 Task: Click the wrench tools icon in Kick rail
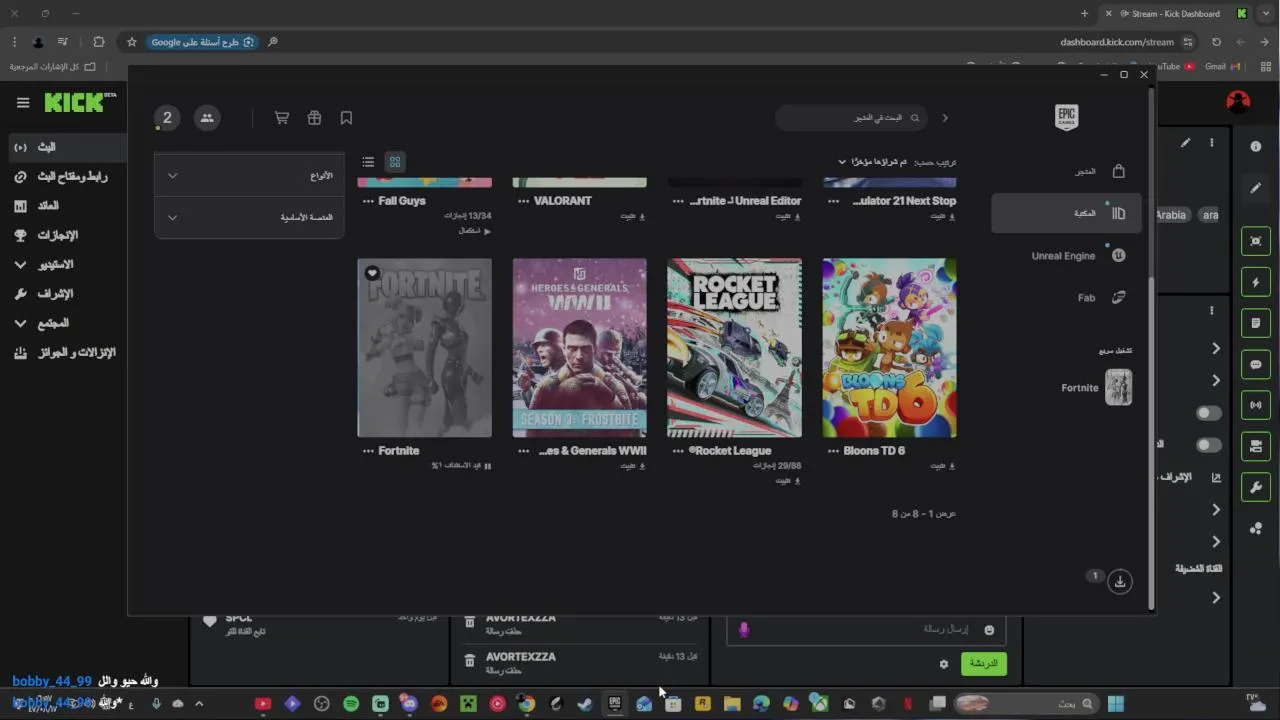1256,488
